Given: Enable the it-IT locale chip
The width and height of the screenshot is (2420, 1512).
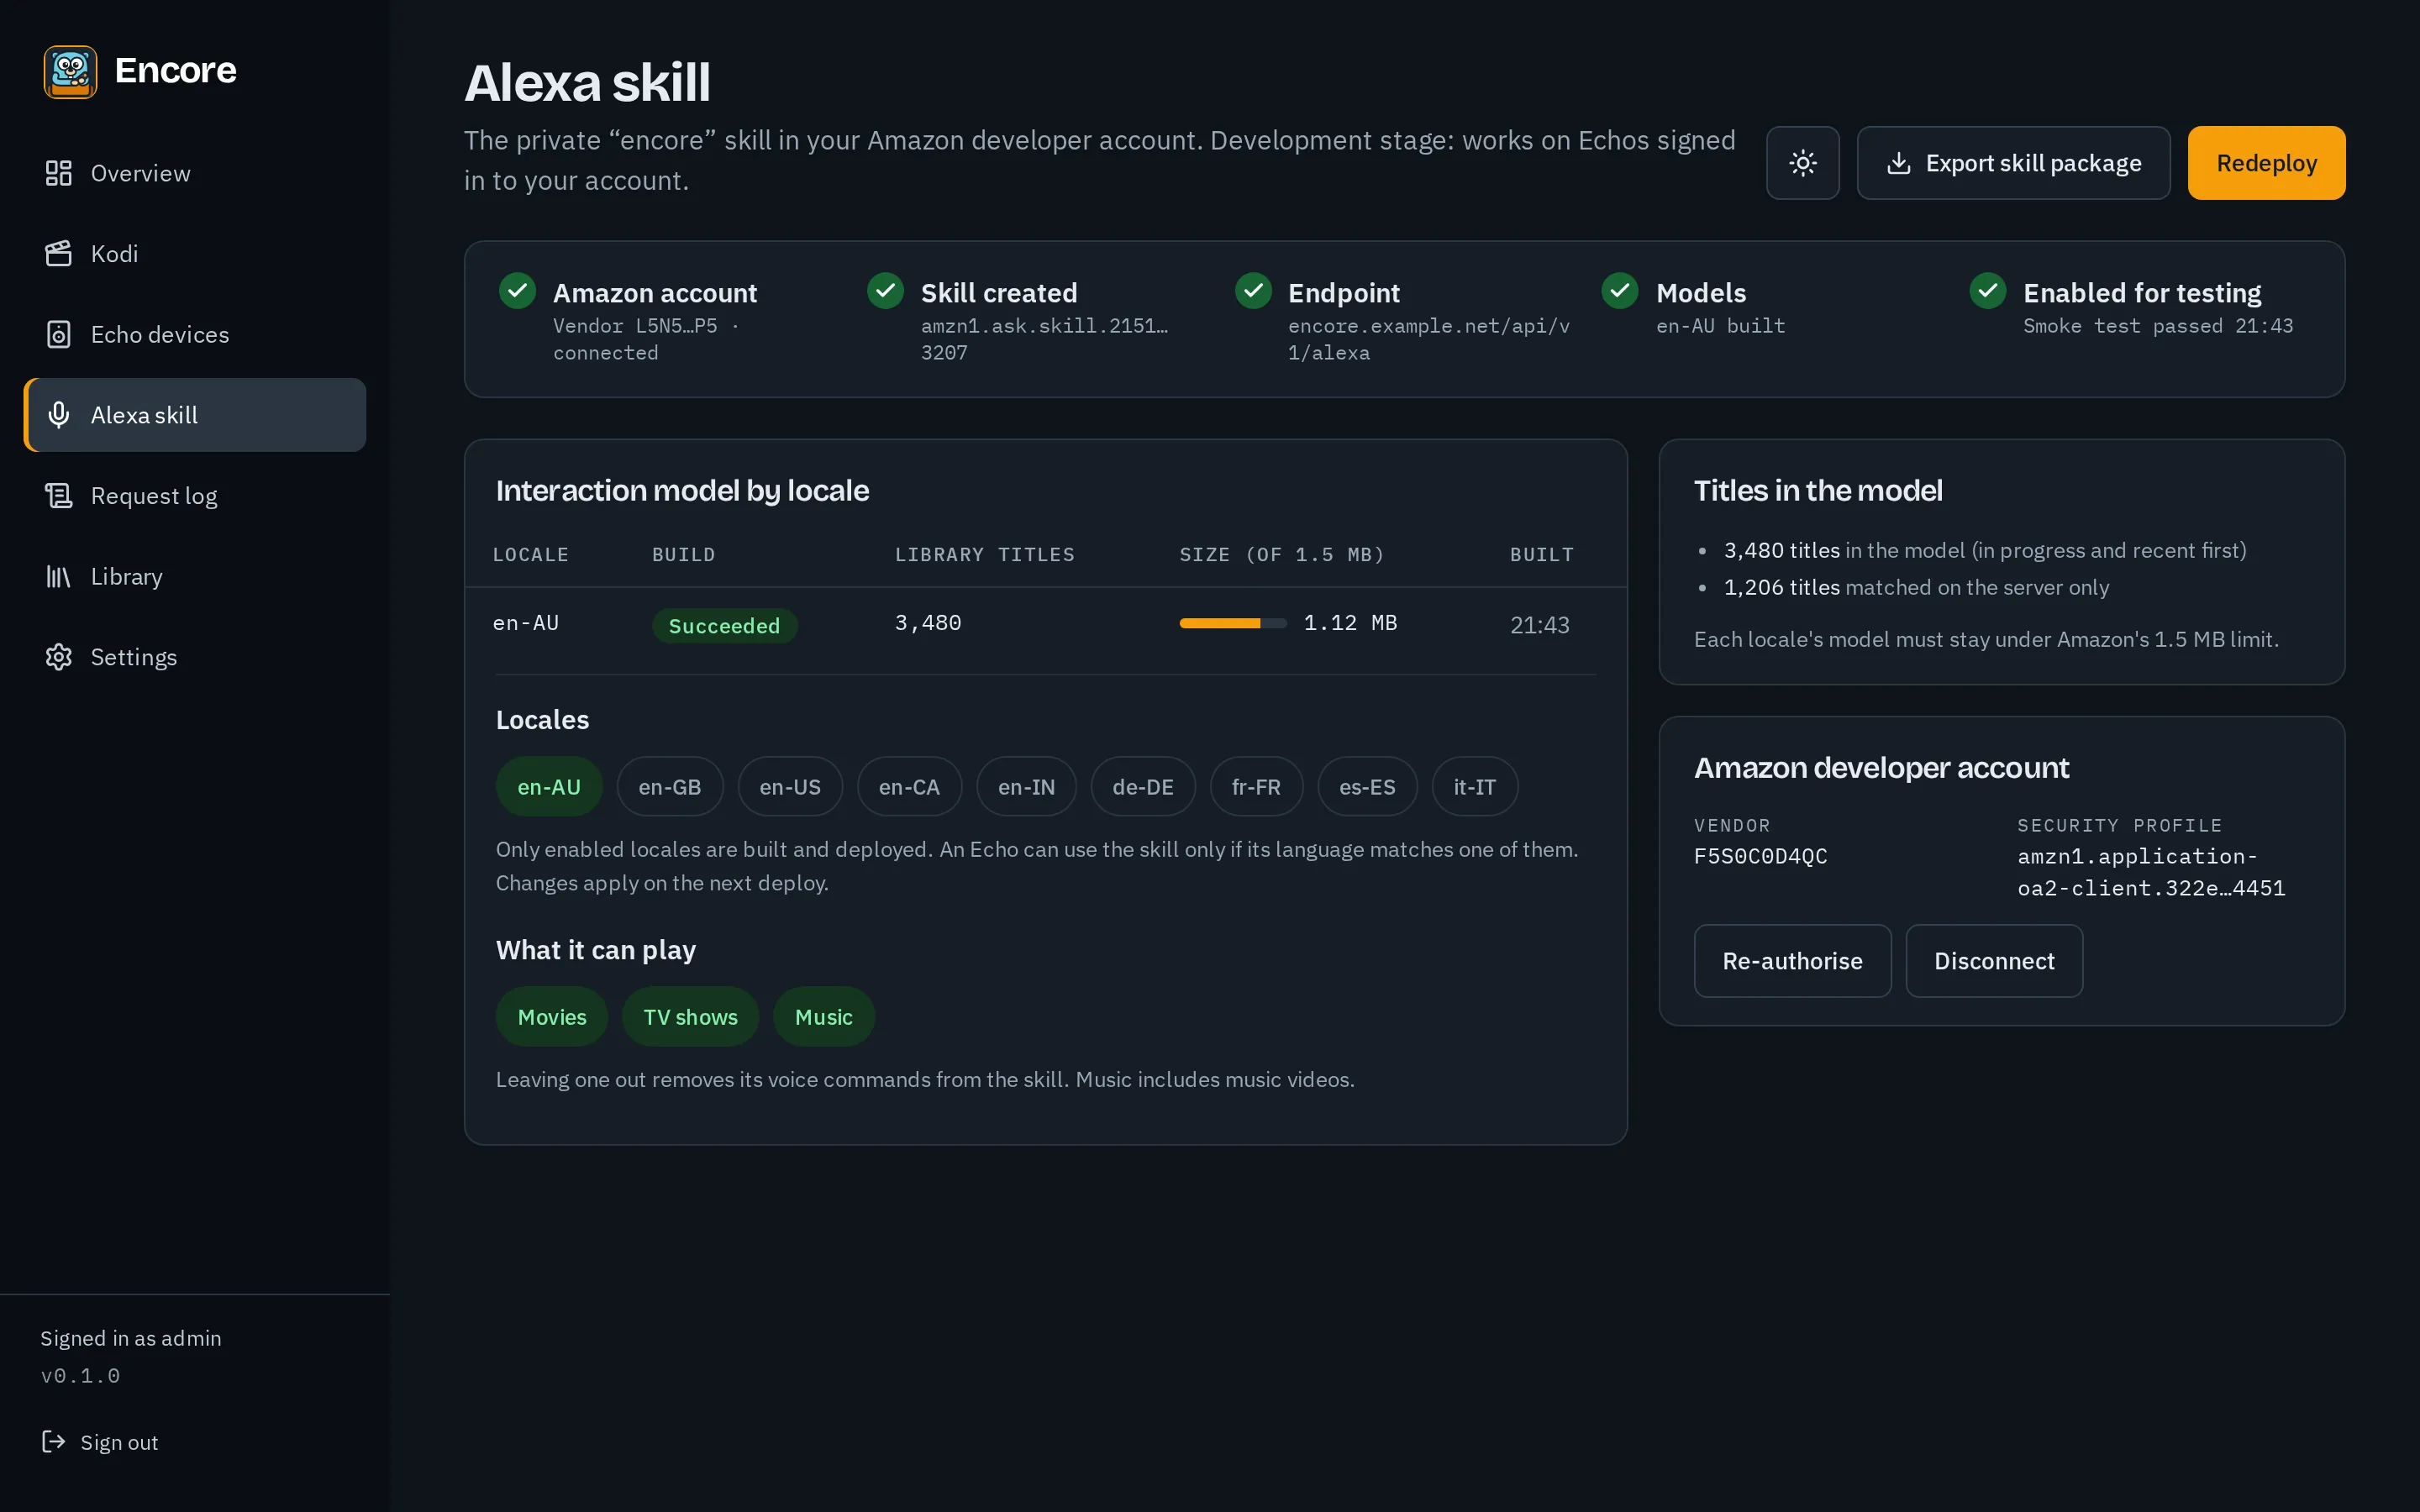Looking at the screenshot, I should (1475, 787).
